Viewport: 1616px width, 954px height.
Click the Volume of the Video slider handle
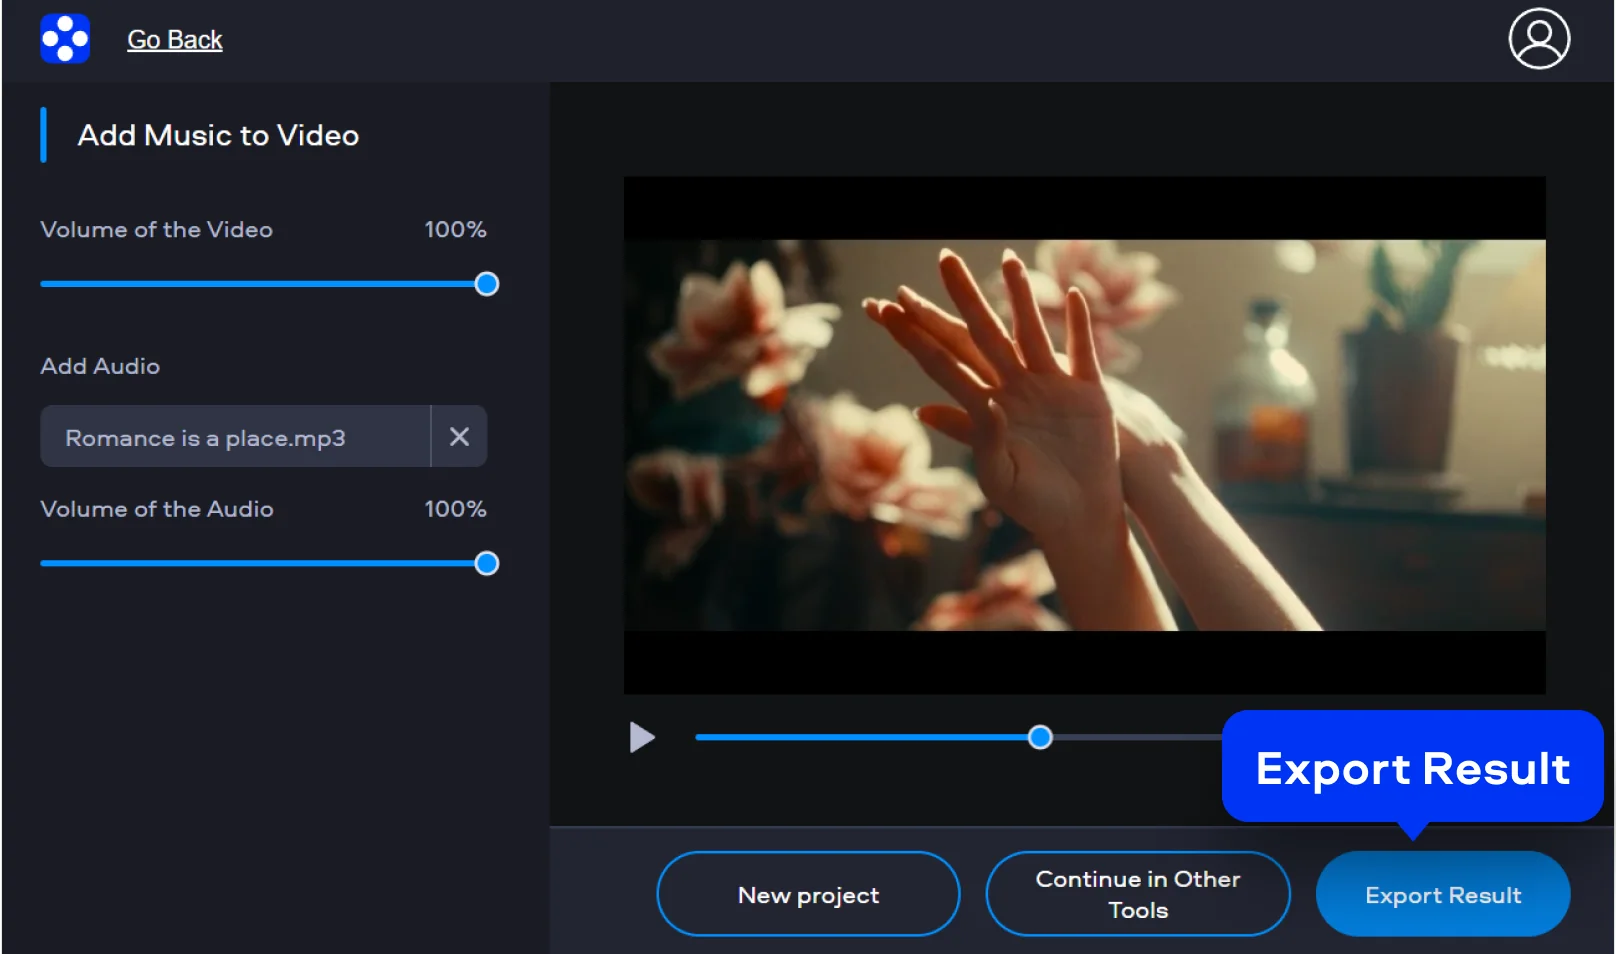click(x=487, y=284)
